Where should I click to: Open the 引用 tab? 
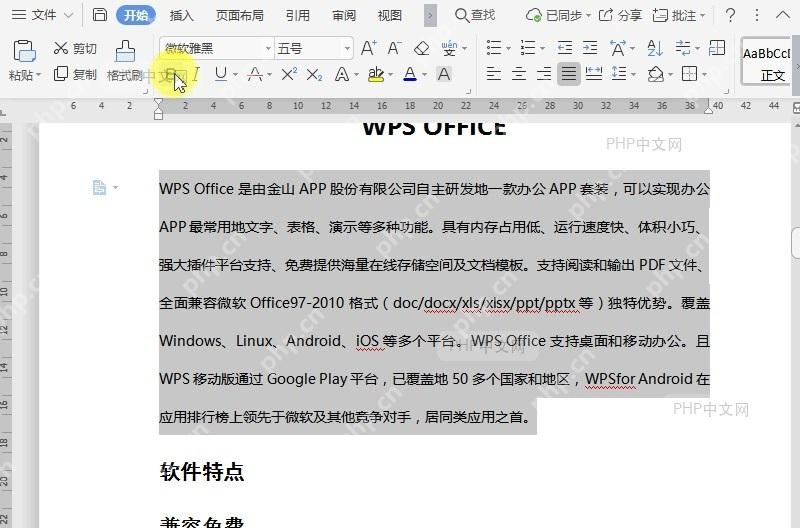[297, 16]
